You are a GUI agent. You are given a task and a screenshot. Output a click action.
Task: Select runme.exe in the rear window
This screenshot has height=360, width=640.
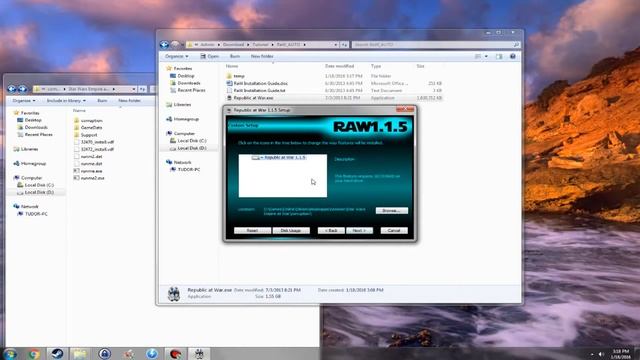point(91,171)
